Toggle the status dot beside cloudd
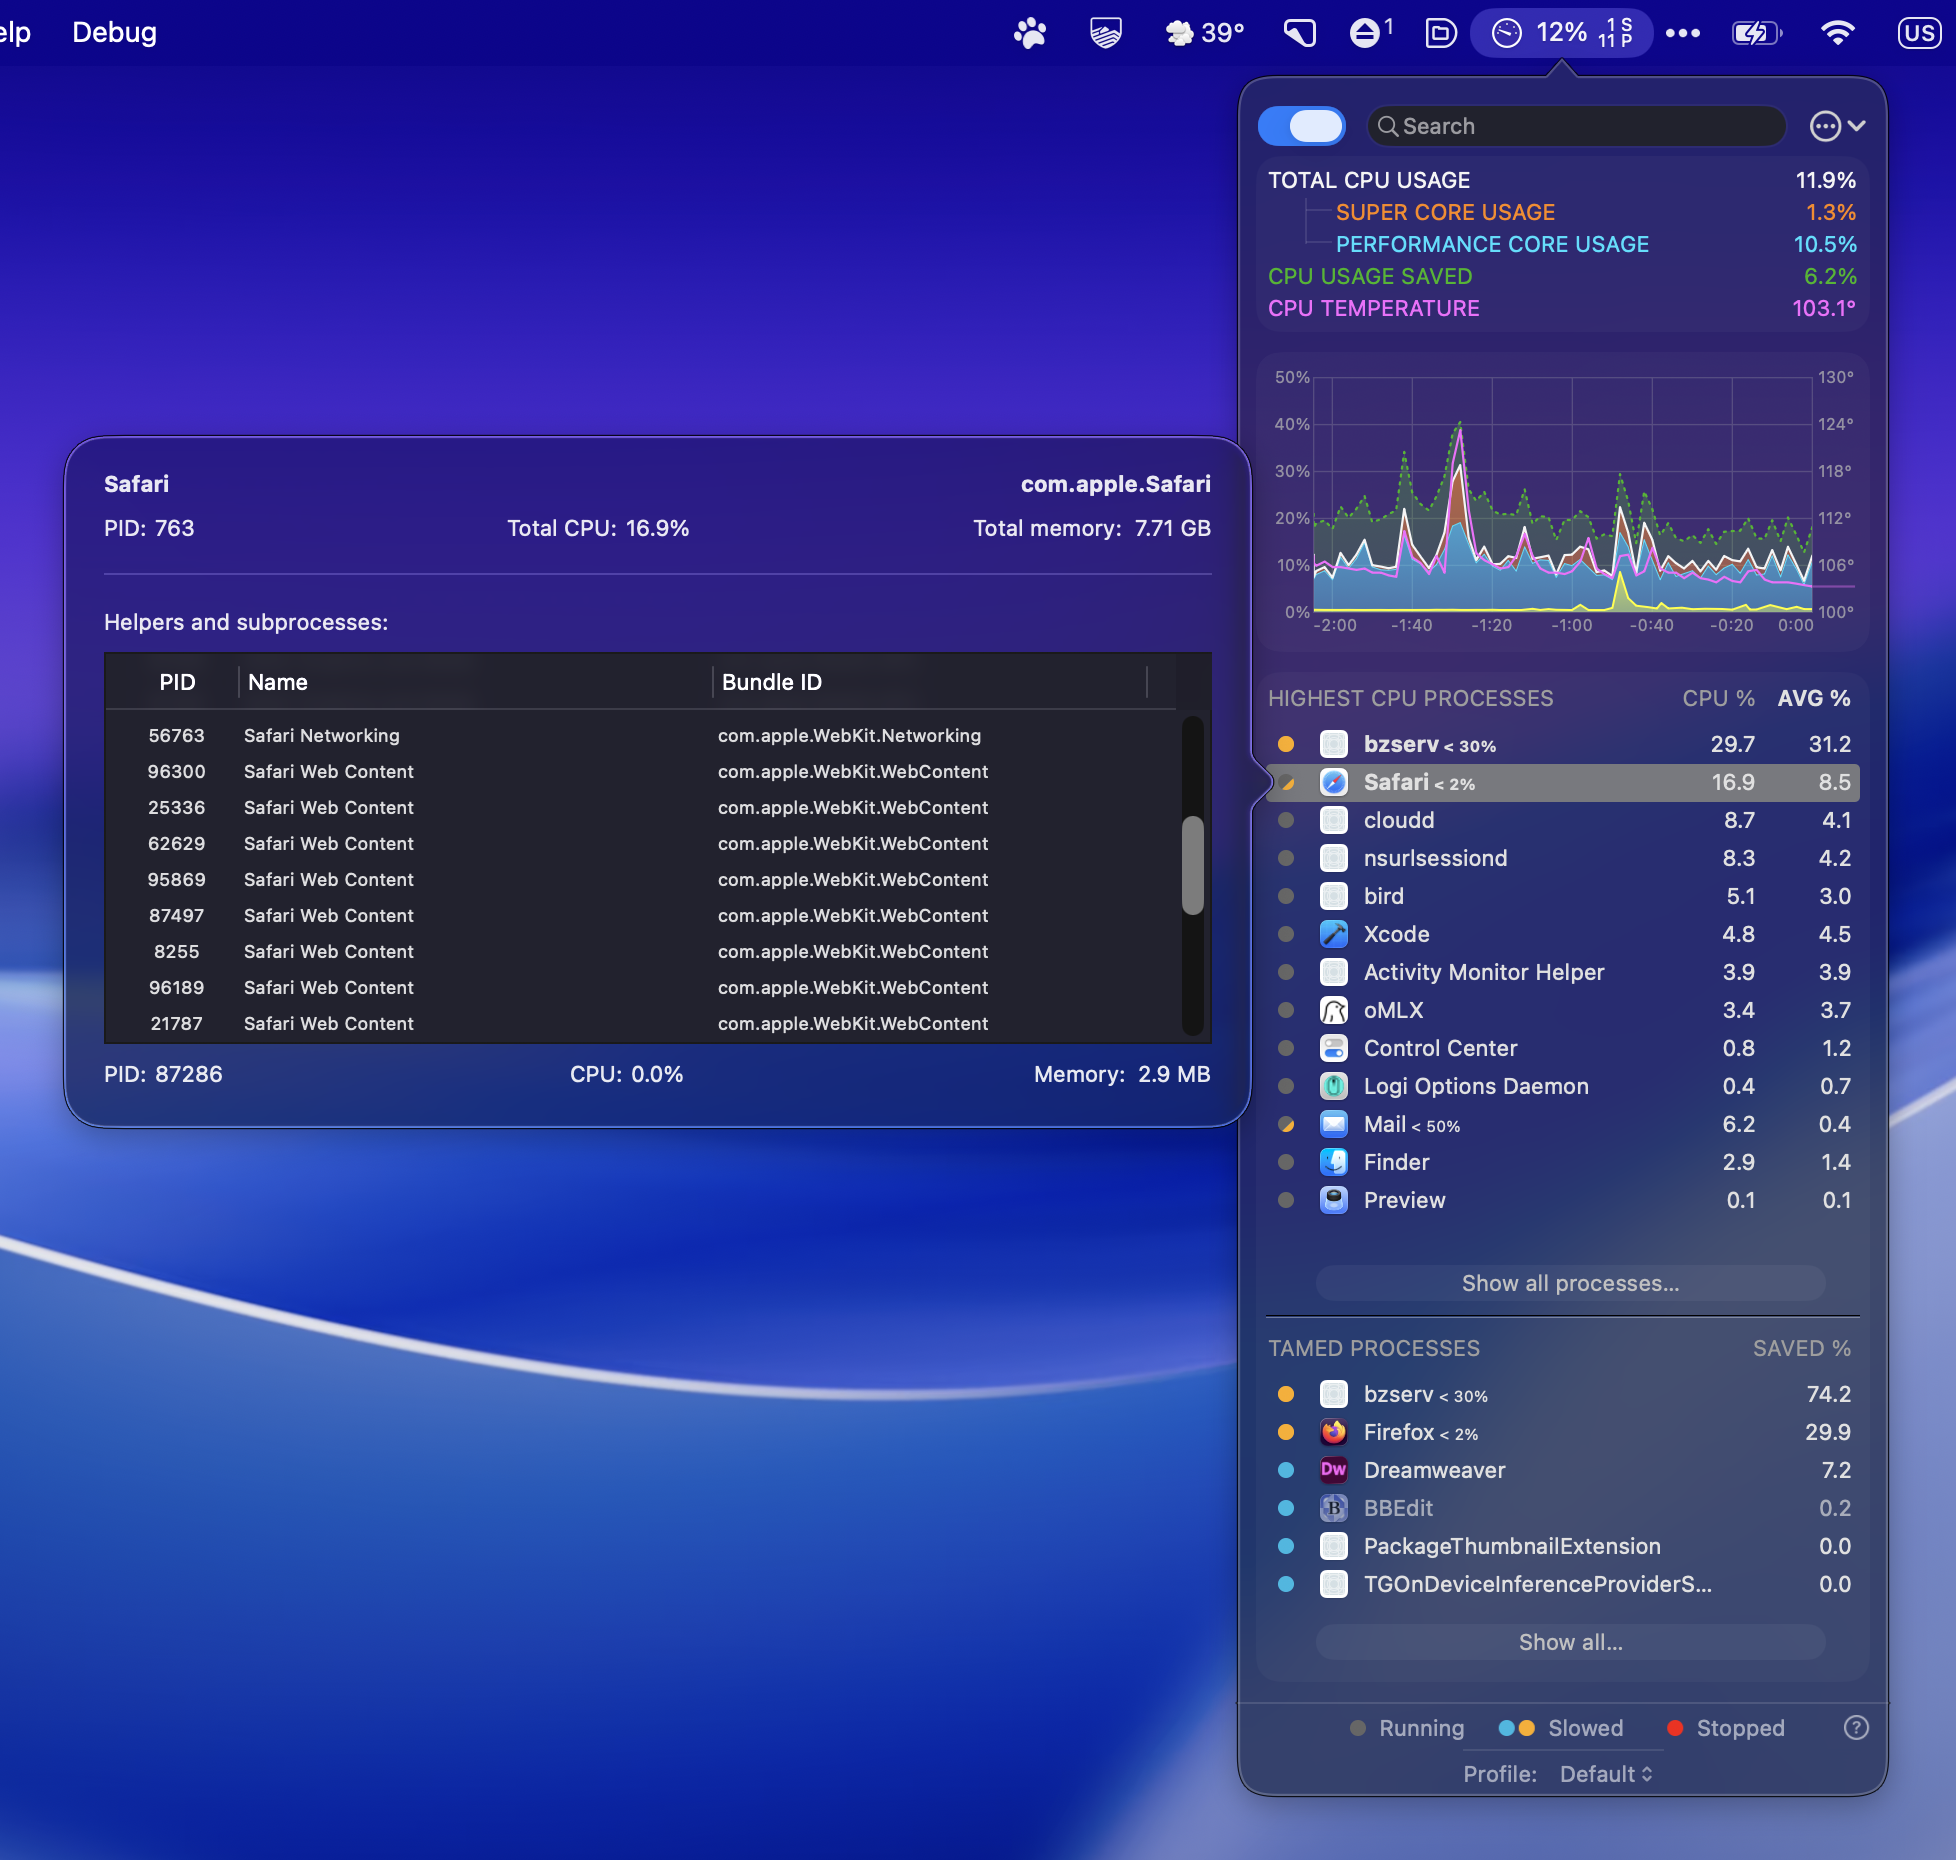The height and width of the screenshot is (1860, 1956). (x=1286, y=820)
